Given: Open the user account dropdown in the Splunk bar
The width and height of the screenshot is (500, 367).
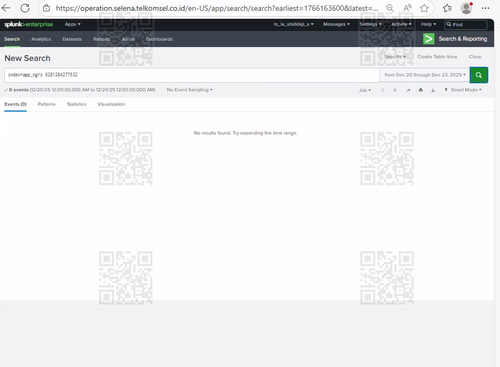Looking at the screenshot, I should click(x=293, y=24).
